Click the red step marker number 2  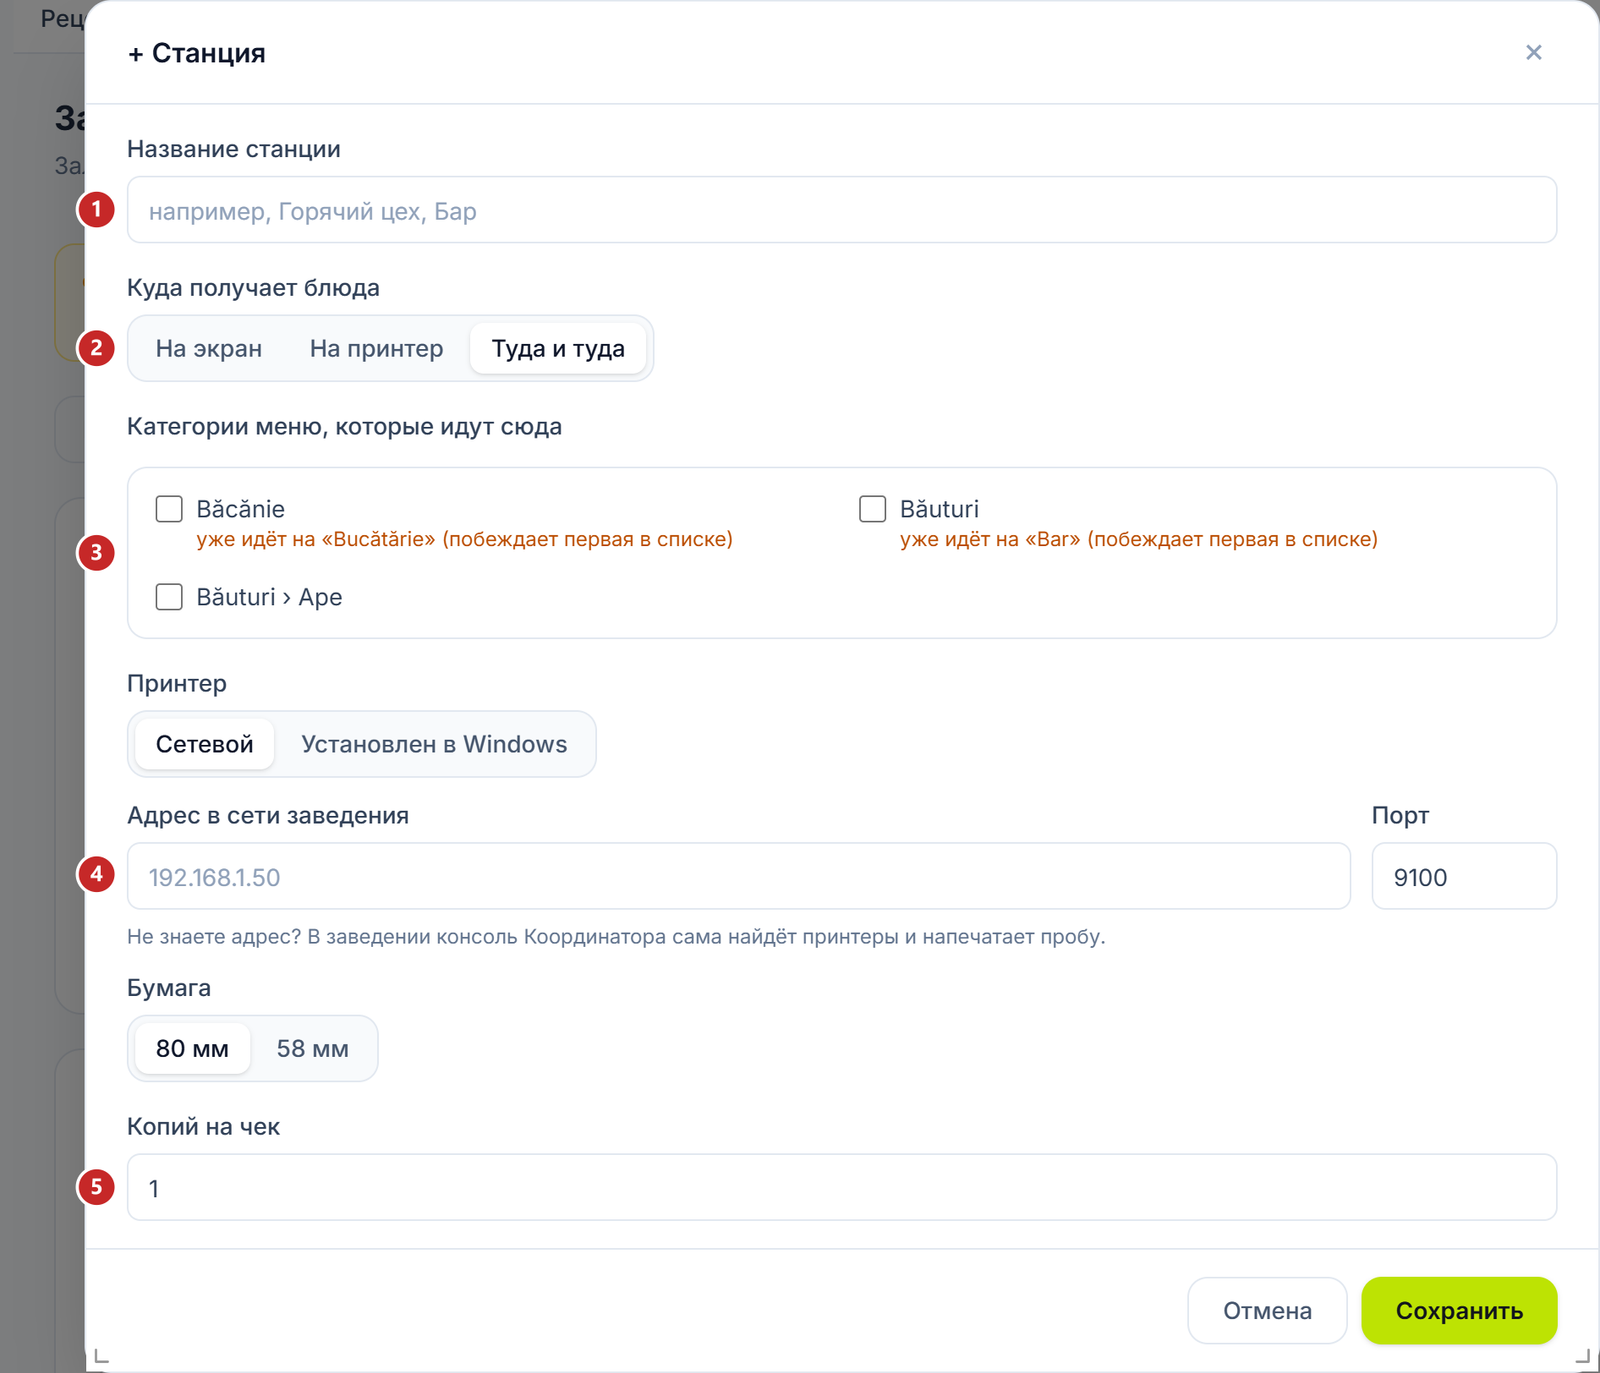(96, 348)
